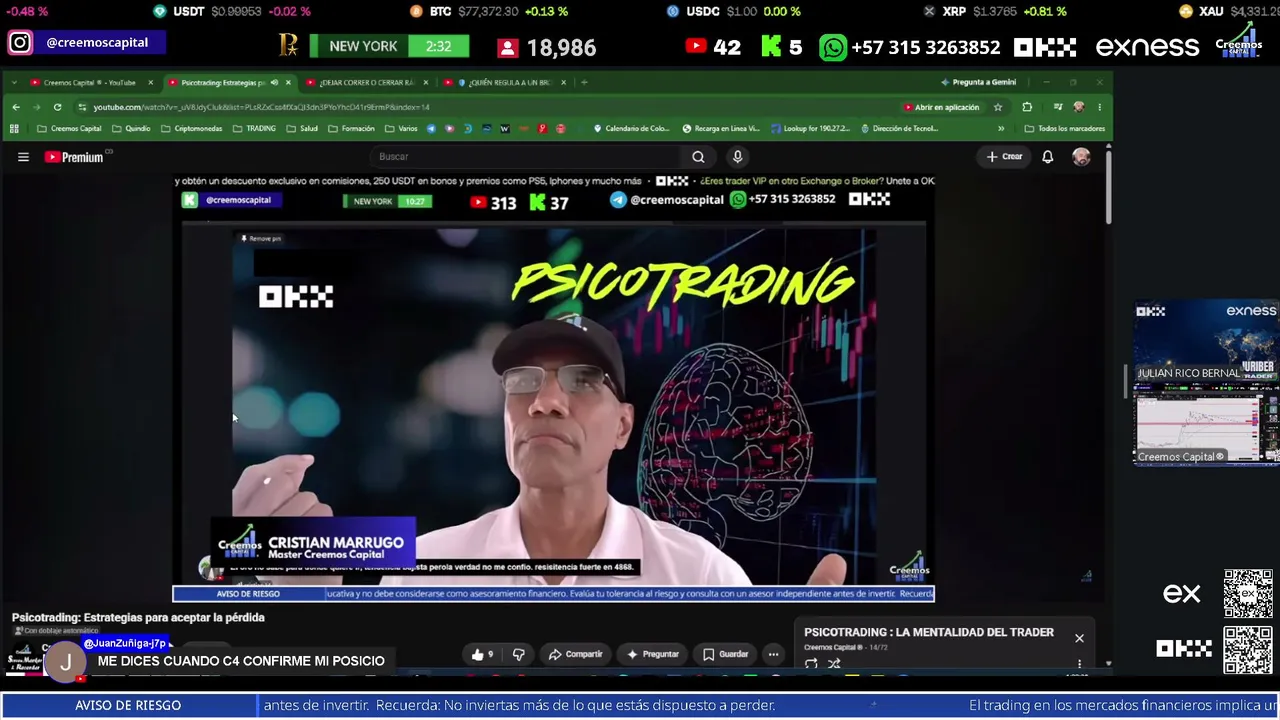Viewport: 1280px width, 720px height.
Task: Dislike the Psicotrading video
Action: pos(518,654)
